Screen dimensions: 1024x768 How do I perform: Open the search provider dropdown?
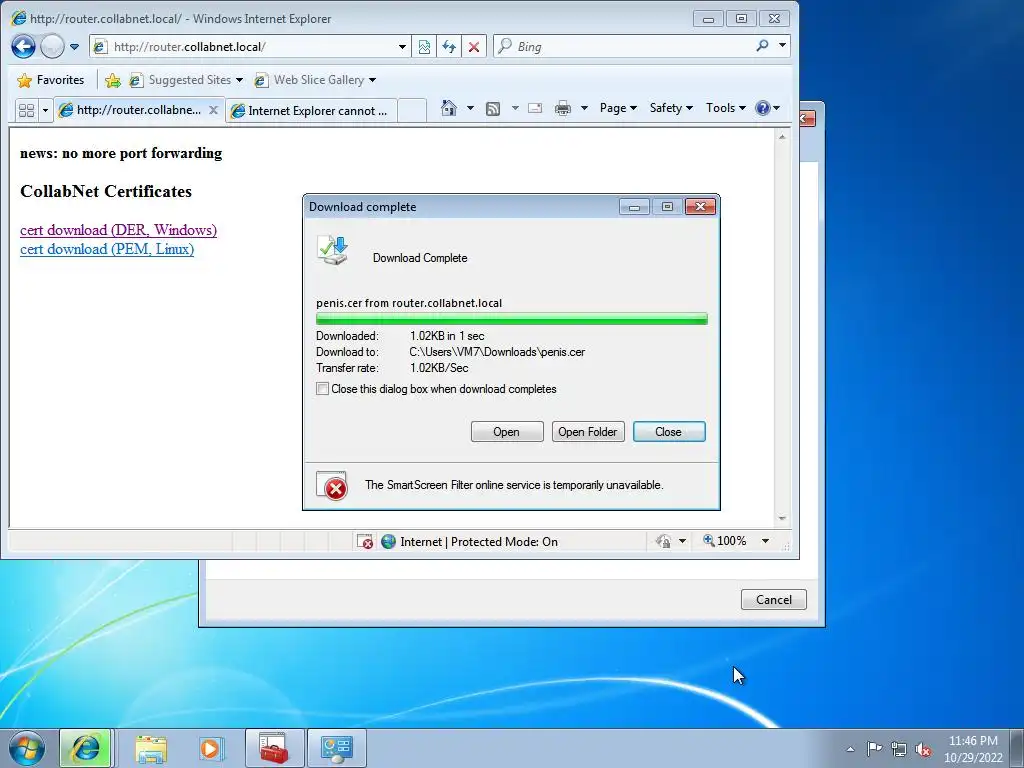782,46
